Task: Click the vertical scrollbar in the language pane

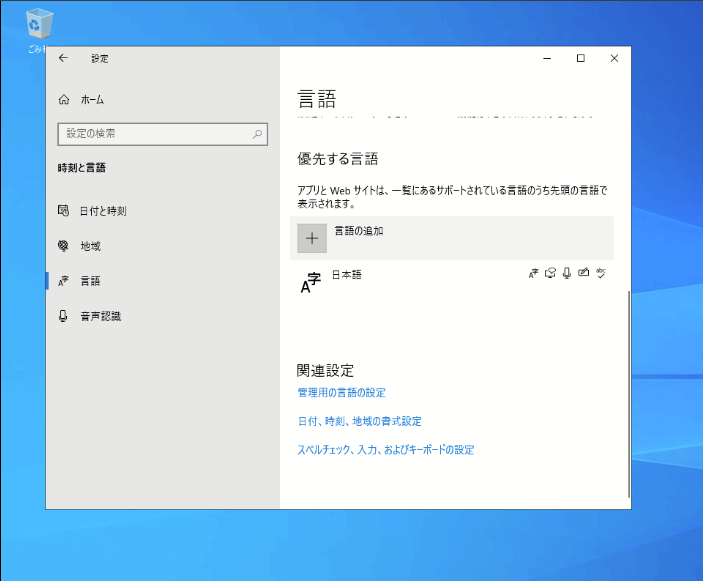Action: pyautogui.click(x=629, y=394)
